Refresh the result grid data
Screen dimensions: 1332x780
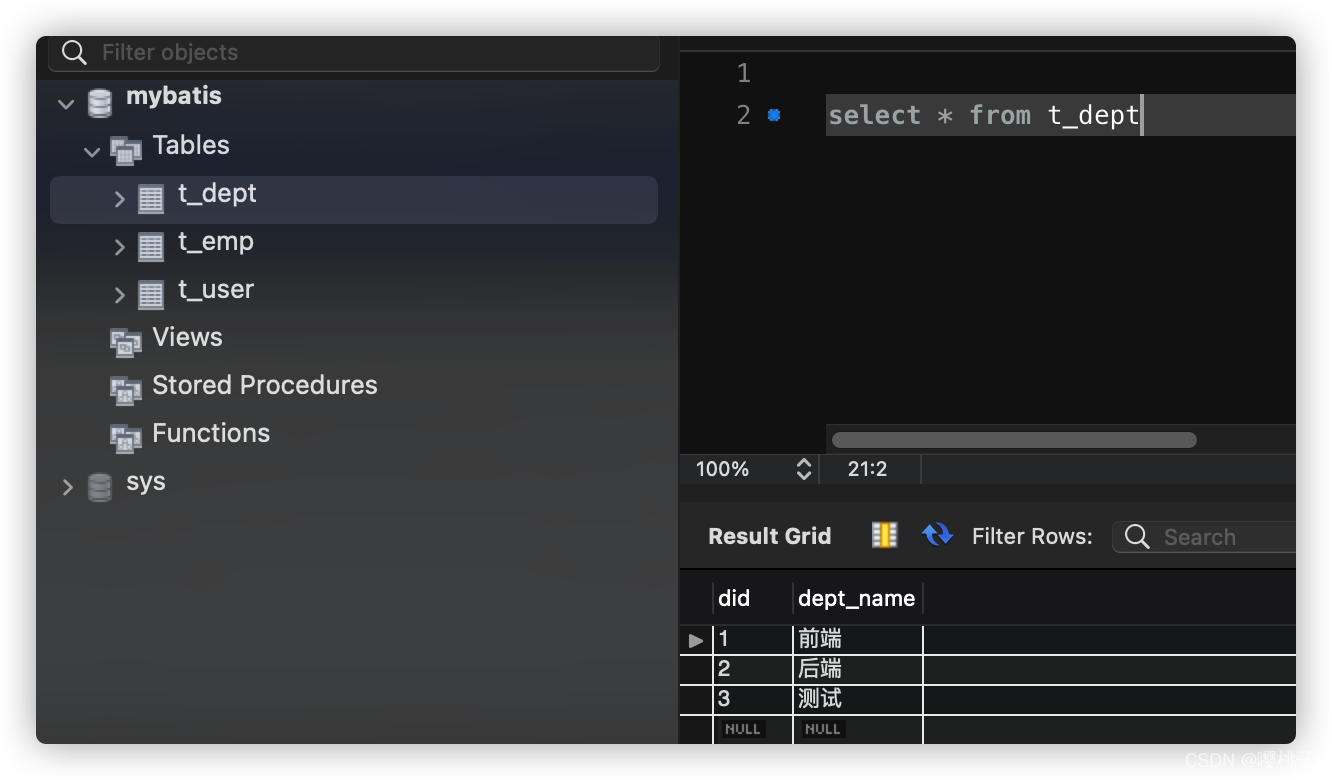pos(937,535)
